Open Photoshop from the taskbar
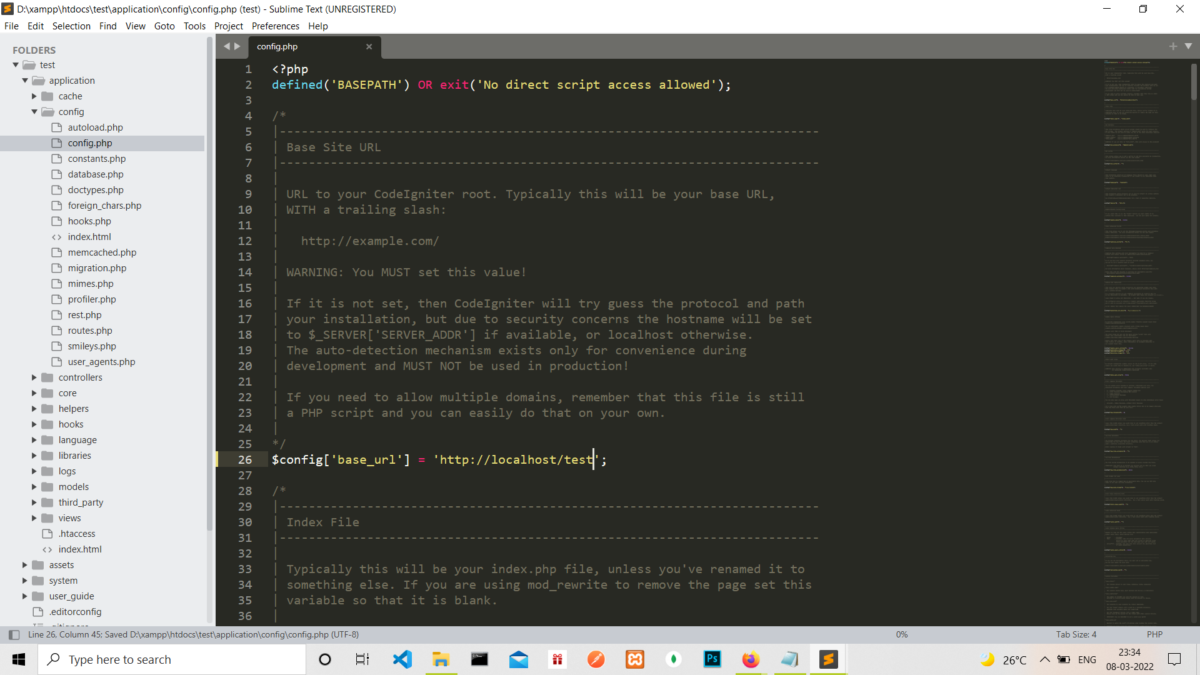The image size is (1200, 675). click(711, 659)
